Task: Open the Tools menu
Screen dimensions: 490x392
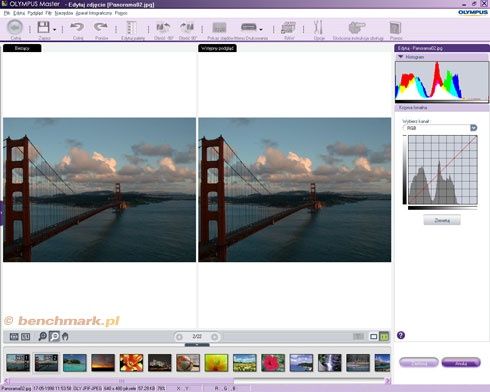Action: pos(64,13)
